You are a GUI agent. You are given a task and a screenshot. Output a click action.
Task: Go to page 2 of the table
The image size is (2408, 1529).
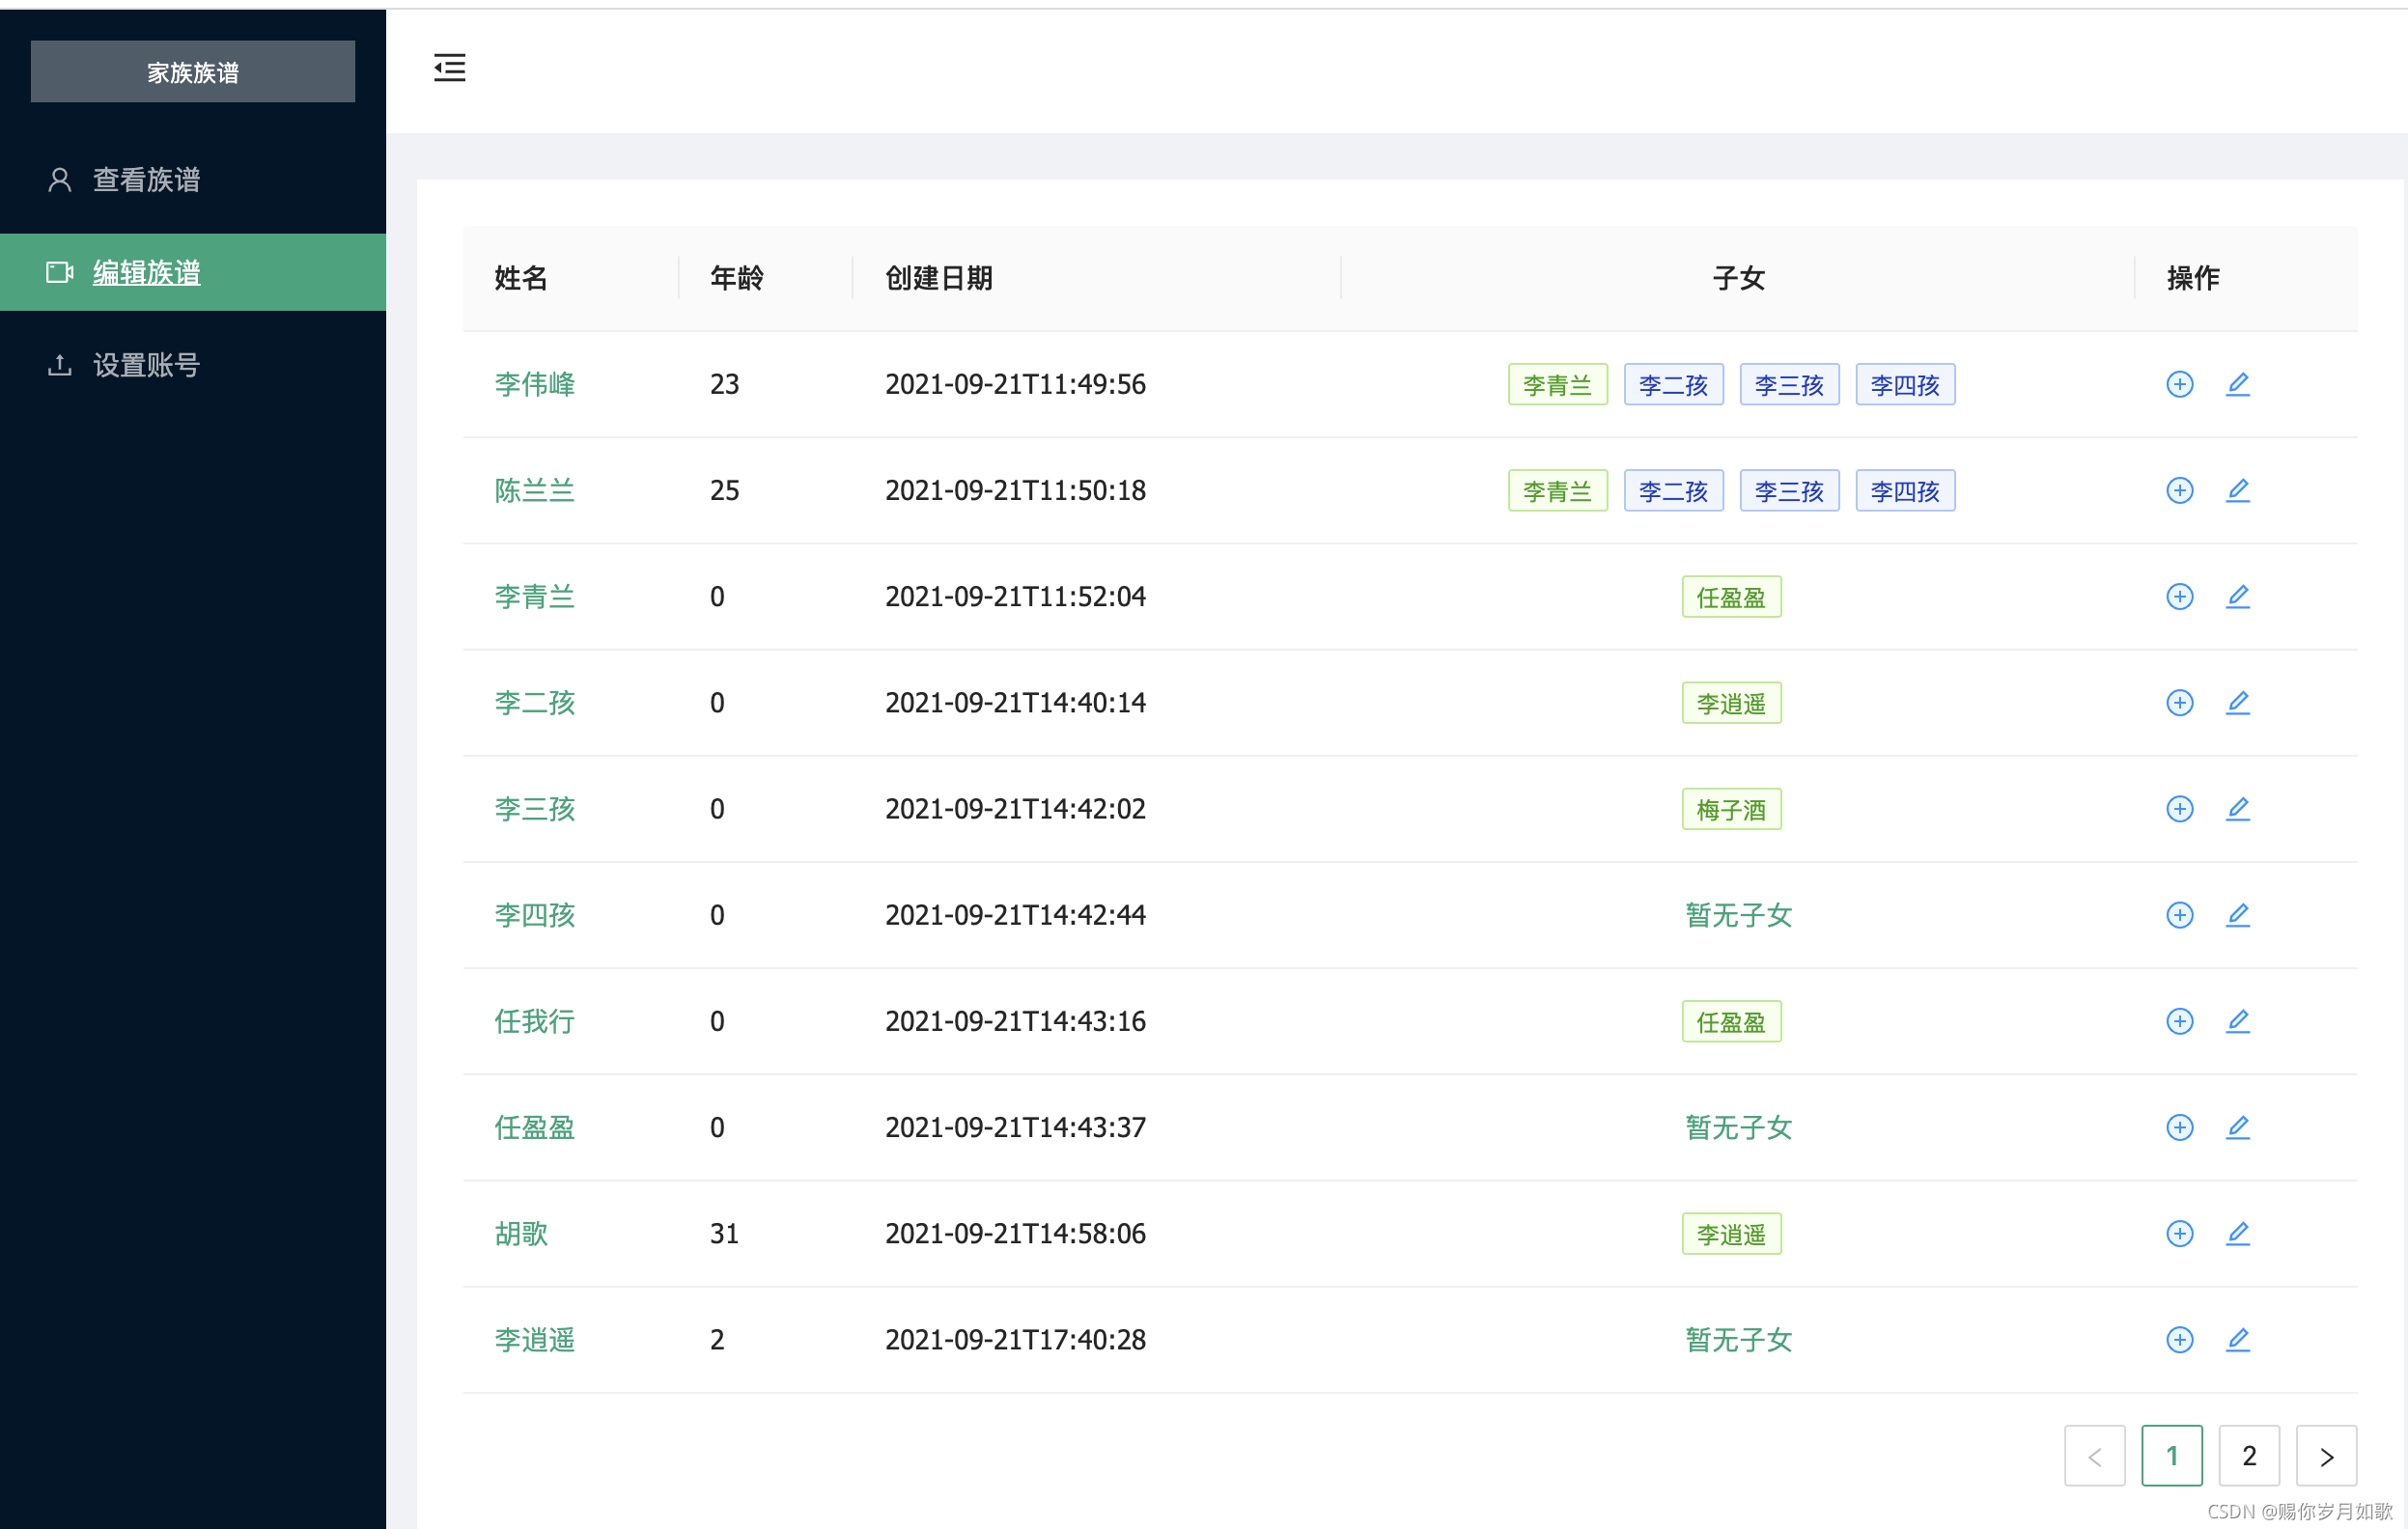2248,1455
